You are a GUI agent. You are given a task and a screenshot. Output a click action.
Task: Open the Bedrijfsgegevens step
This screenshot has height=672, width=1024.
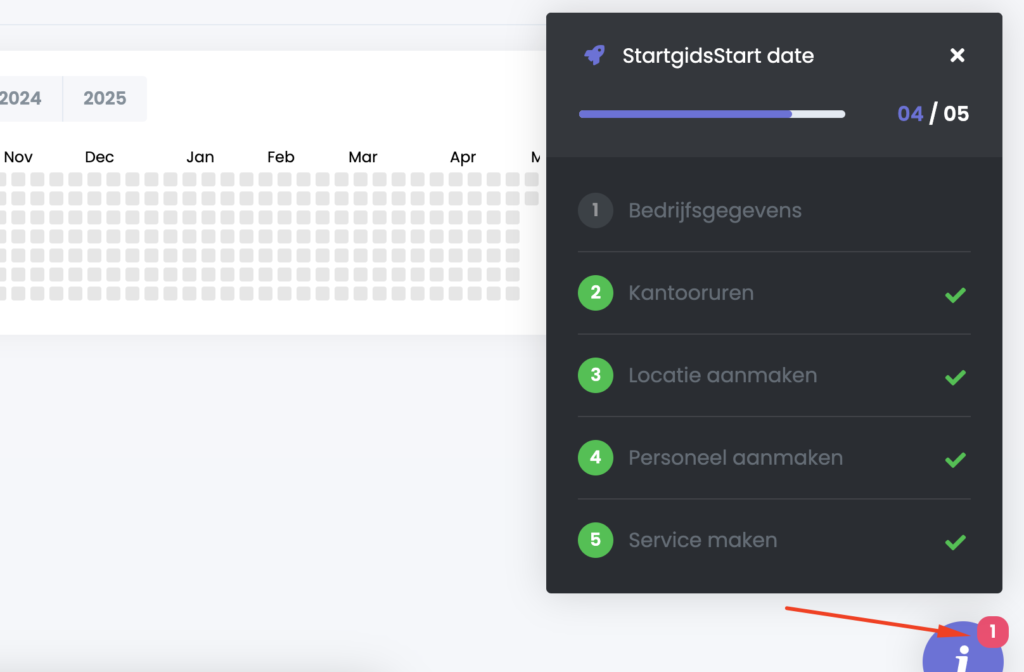tap(714, 211)
